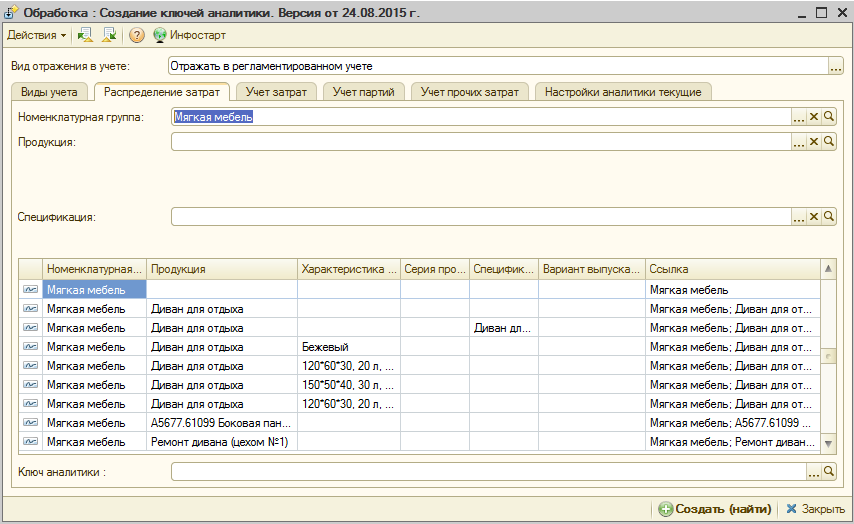Click the row icon of the 150*50*40 row
The image size is (854, 524).
(x=30, y=385)
